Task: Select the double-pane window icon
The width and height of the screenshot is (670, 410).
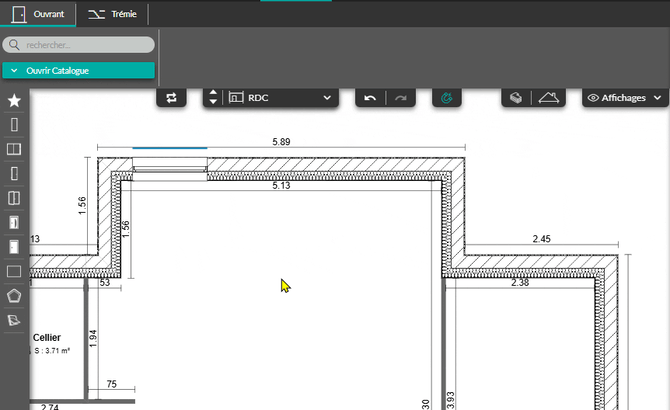Action: pos(14,149)
